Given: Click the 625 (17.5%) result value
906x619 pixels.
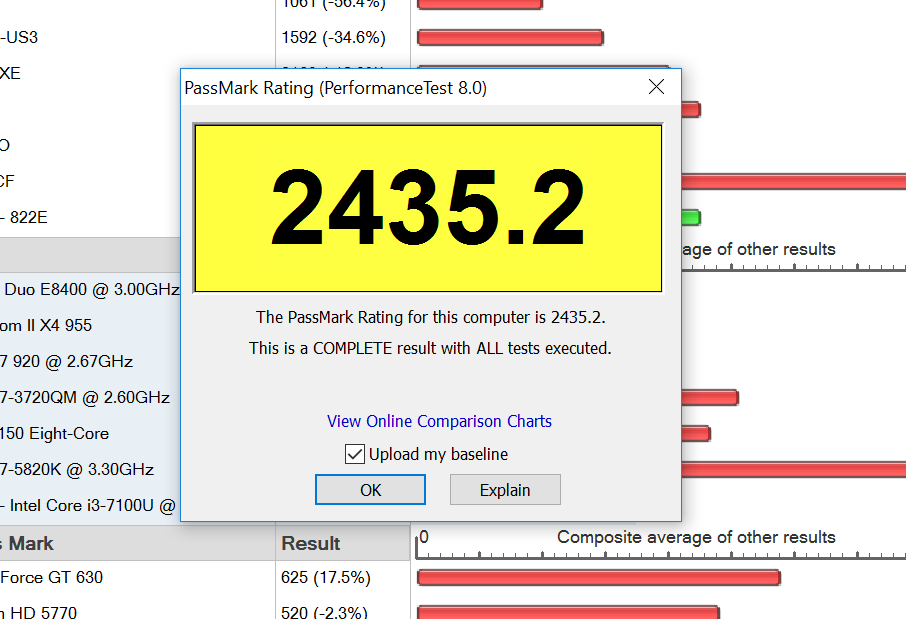Looking at the screenshot, I should click(326, 577).
